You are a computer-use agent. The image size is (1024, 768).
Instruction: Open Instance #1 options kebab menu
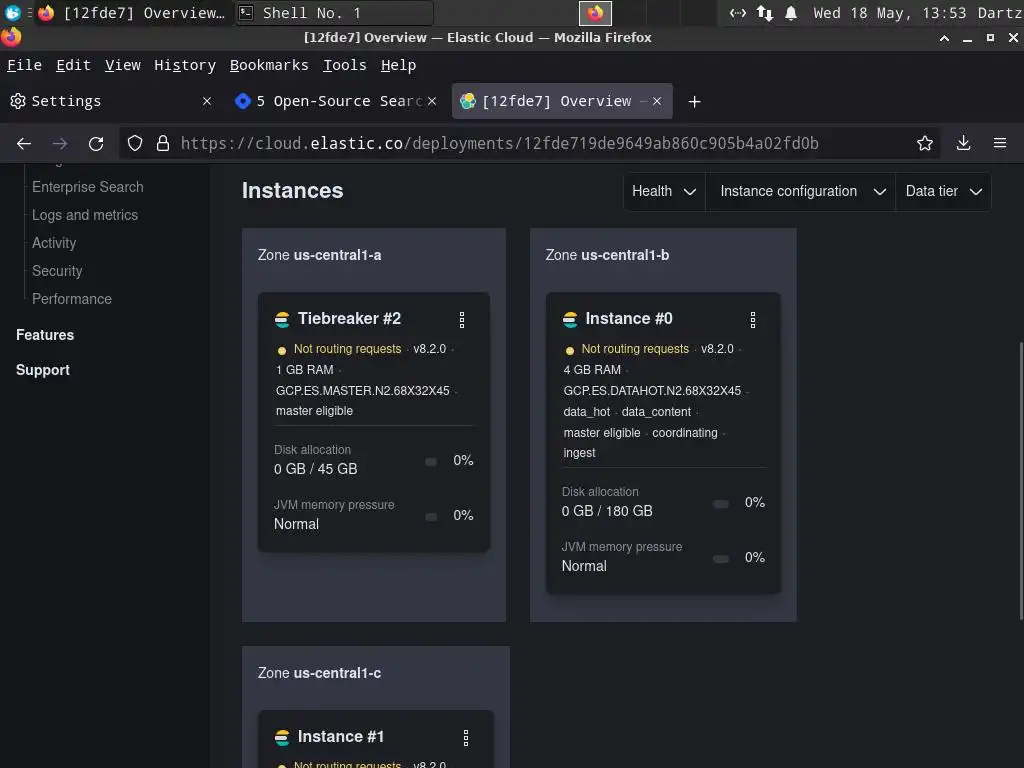pos(466,738)
